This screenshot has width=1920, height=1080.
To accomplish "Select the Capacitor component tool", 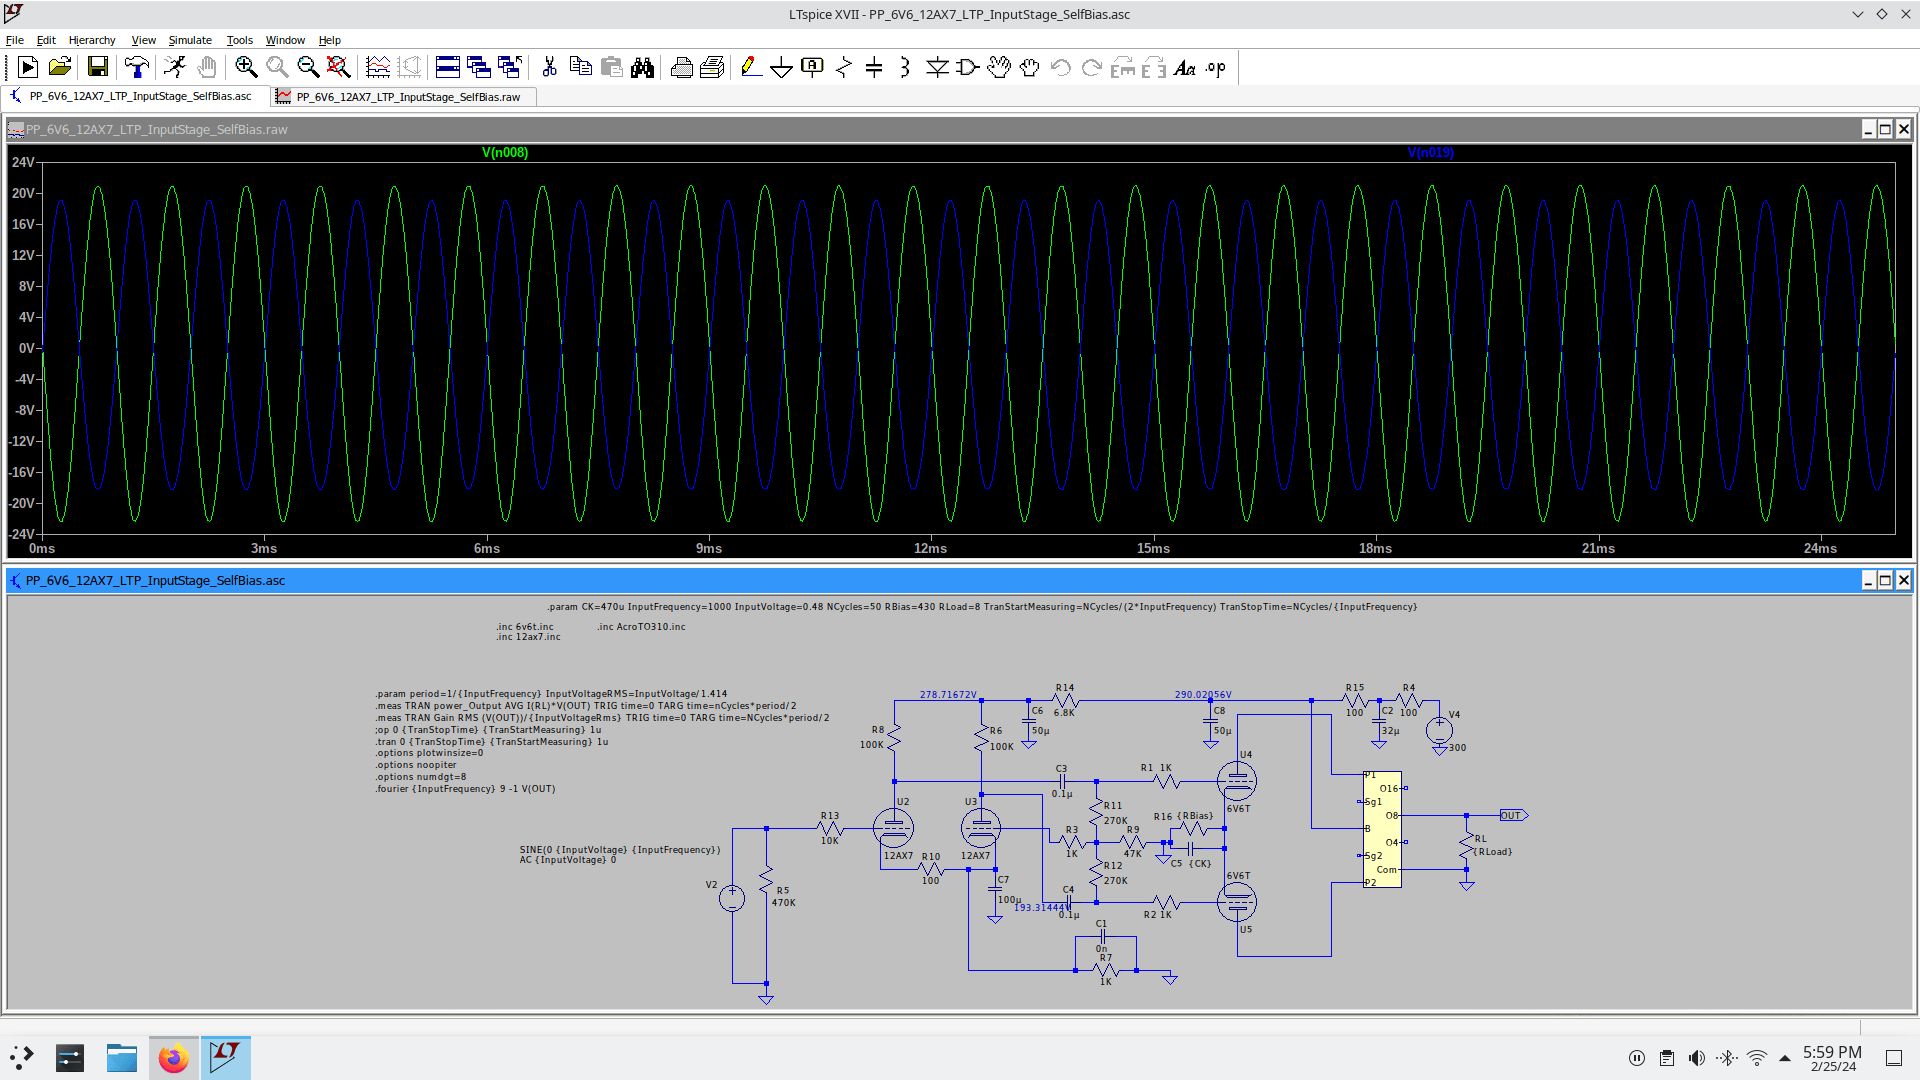I will [x=874, y=67].
